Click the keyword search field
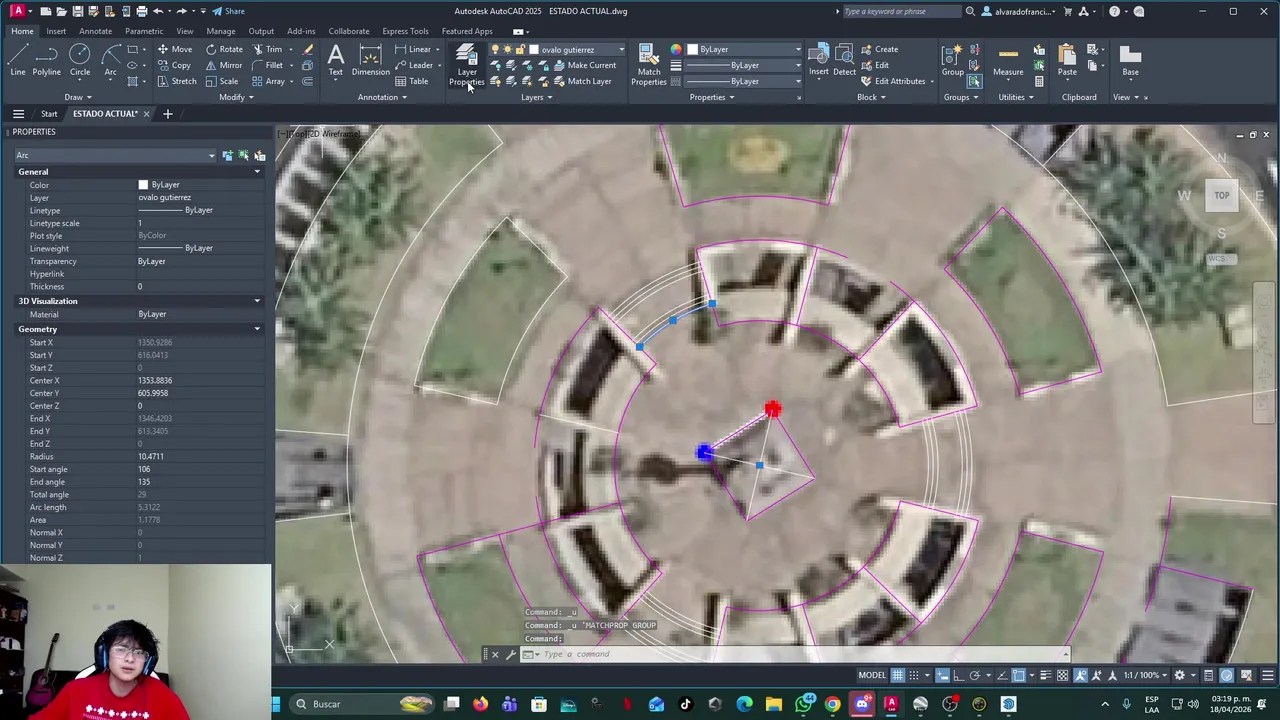 click(x=902, y=11)
